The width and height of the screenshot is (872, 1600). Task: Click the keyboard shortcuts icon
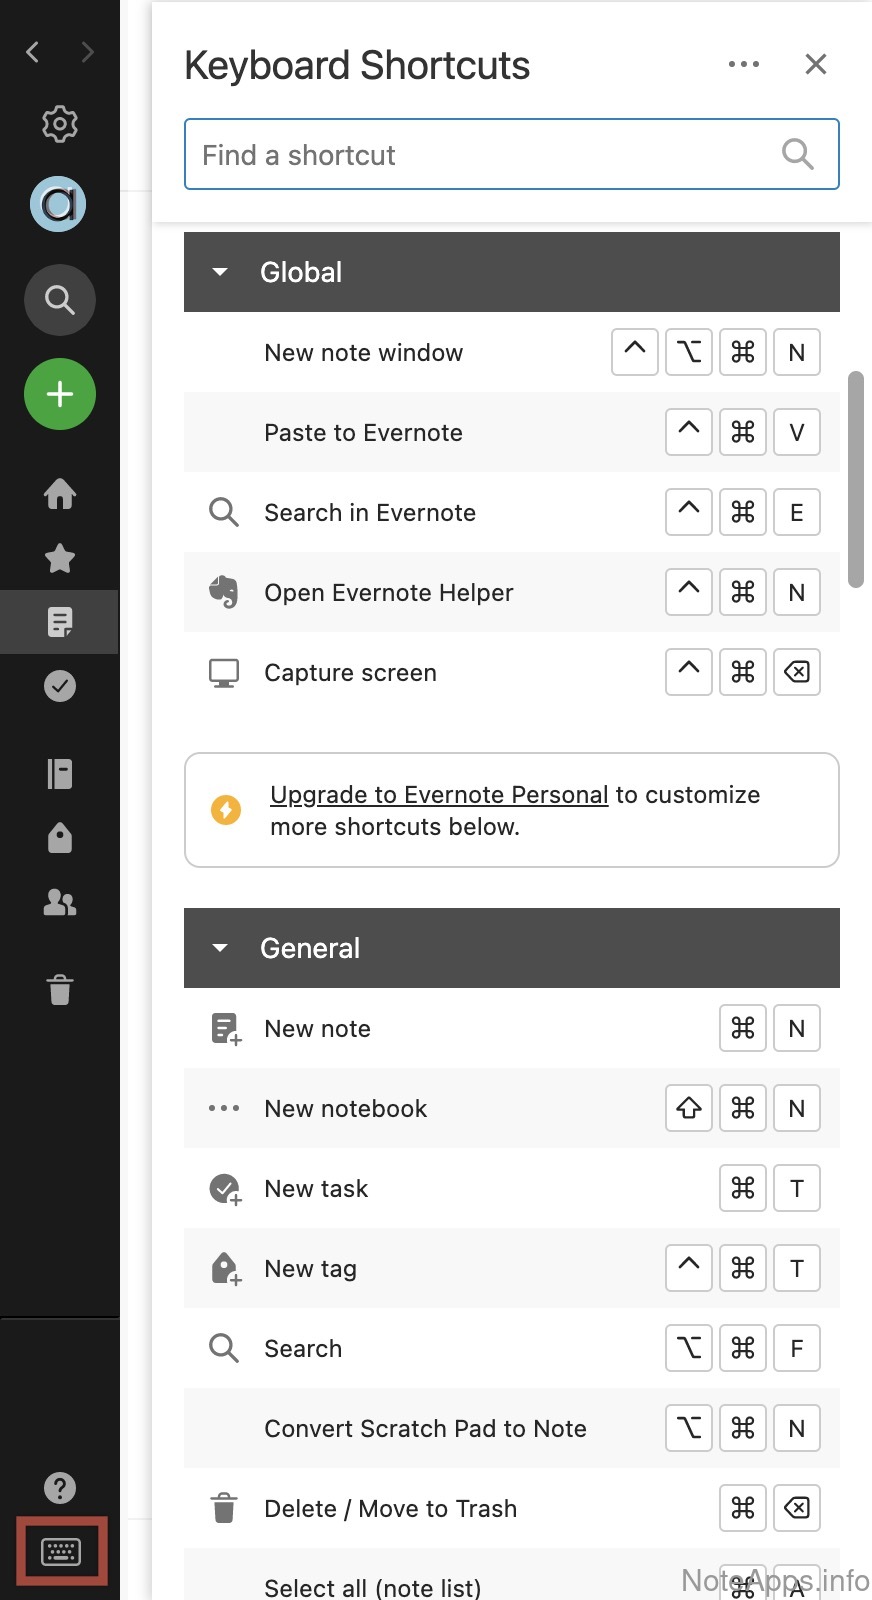[x=61, y=1552]
